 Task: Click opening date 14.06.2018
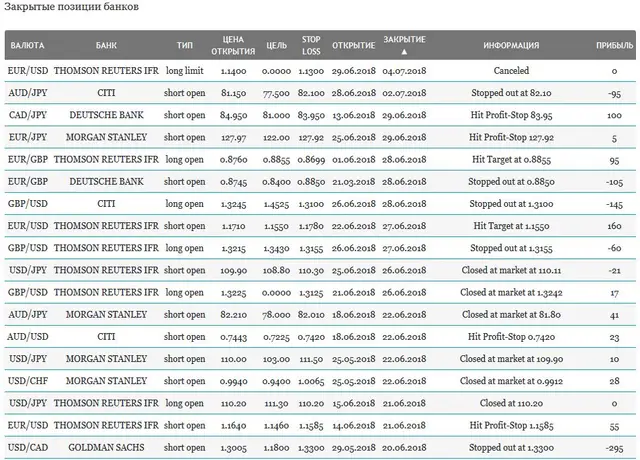[x=353, y=426]
